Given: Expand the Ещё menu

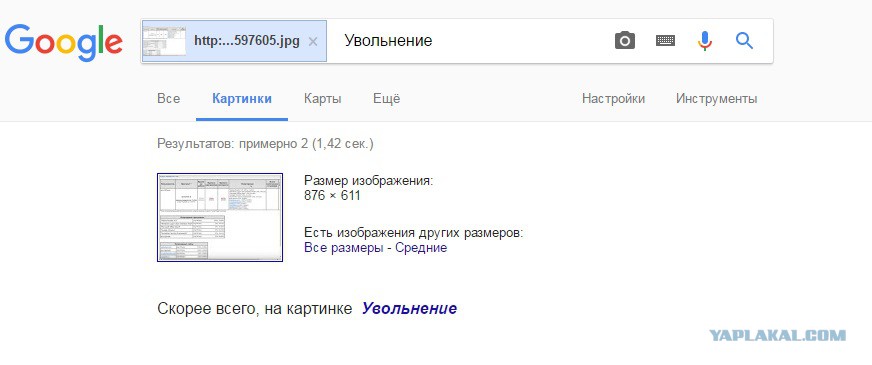Looking at the screenshot, I should click(x=387, y=99).
